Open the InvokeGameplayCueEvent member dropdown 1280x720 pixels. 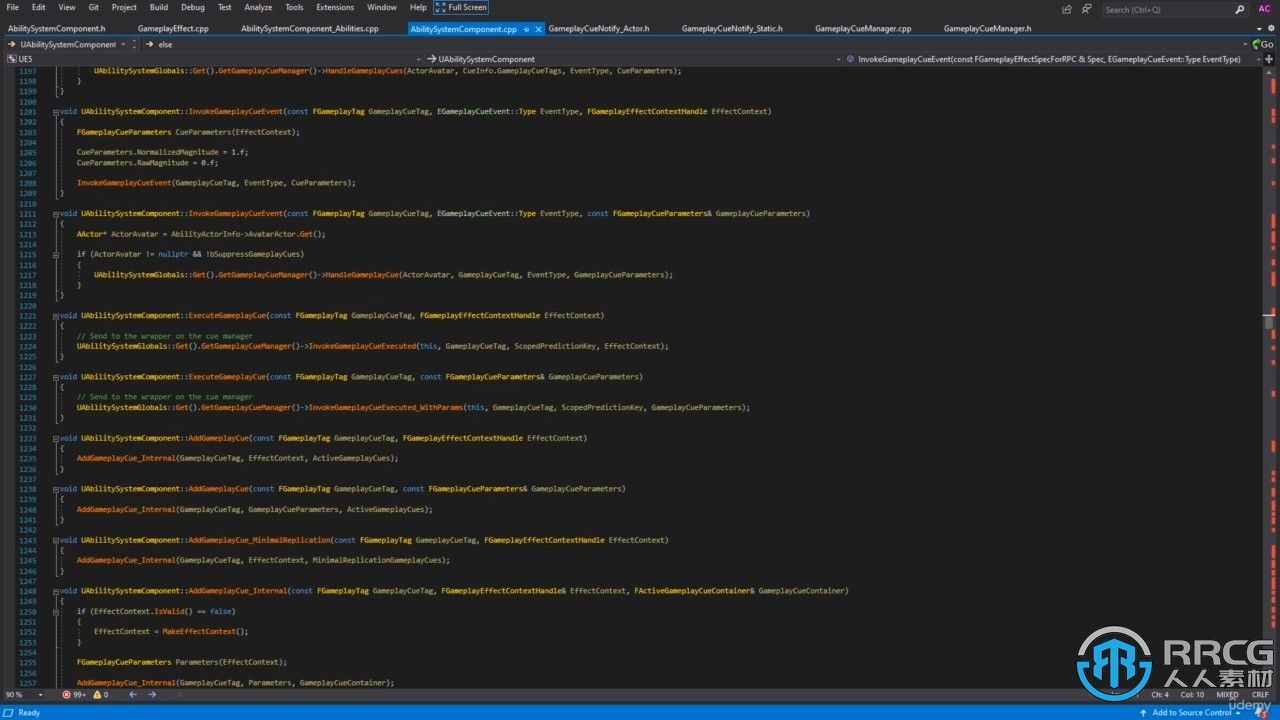[x=1054, y=59]
